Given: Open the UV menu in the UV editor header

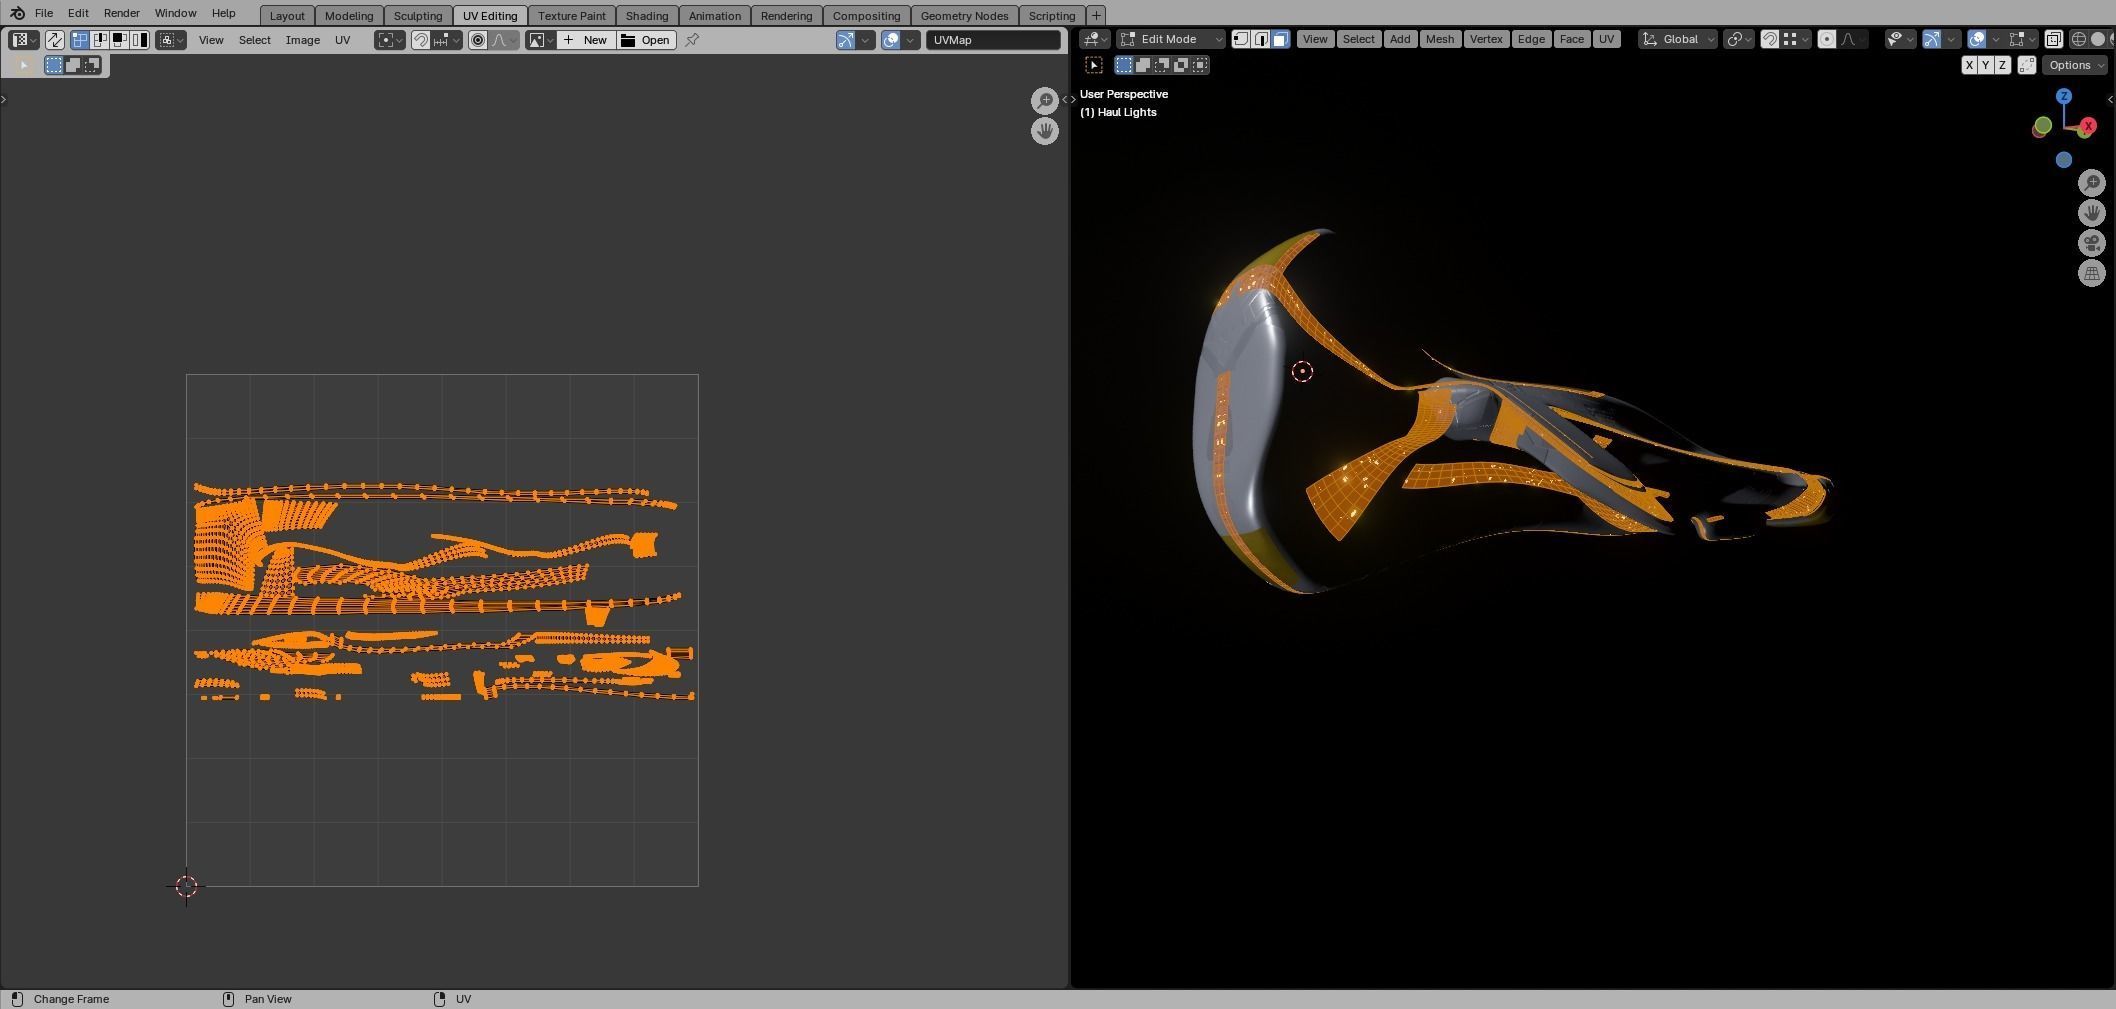Looking at the screenshot, I should click(x=343, y=40).
